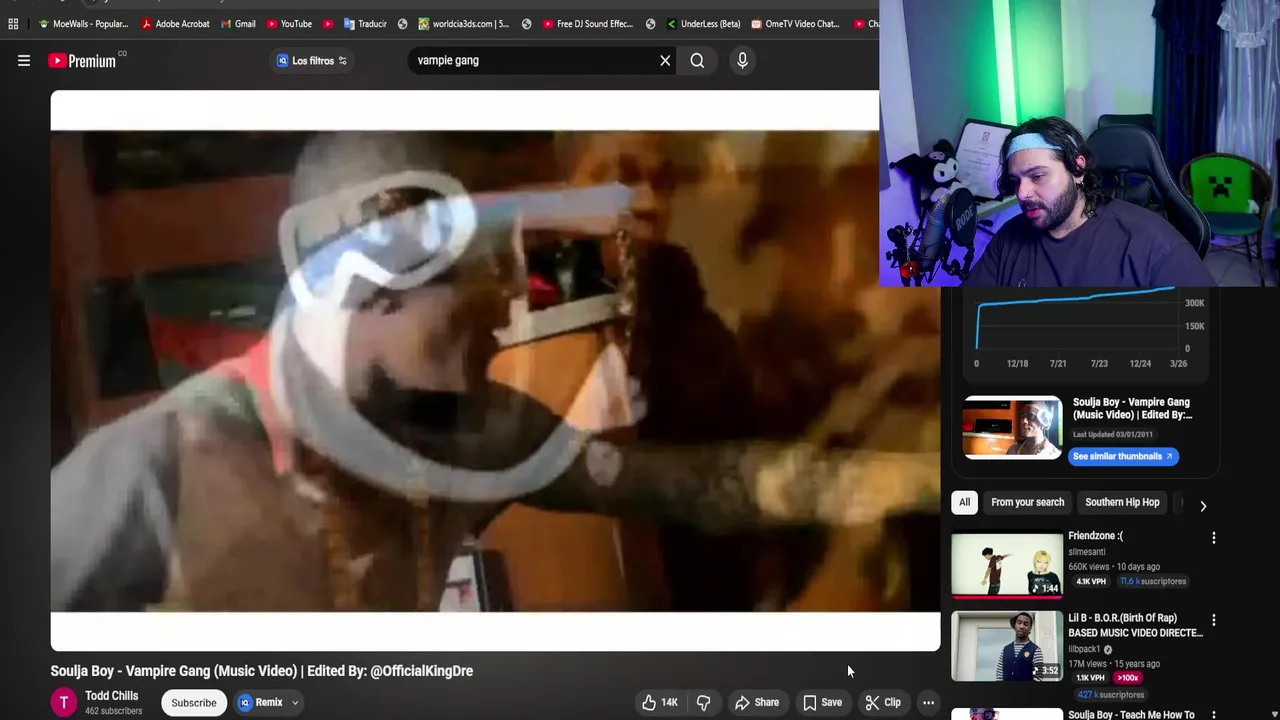Image resolution: width=1280 pixels, height=720 pixels.
Task: Click the views history graph line
Action: [1075, 298]
